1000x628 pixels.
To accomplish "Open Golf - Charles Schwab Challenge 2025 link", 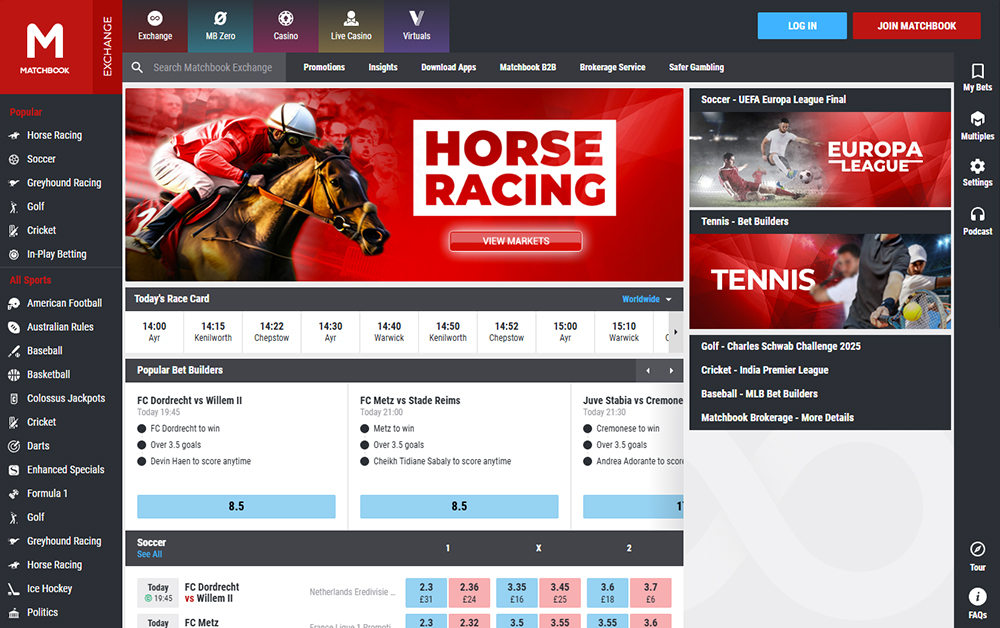I will tap(781, 346).
